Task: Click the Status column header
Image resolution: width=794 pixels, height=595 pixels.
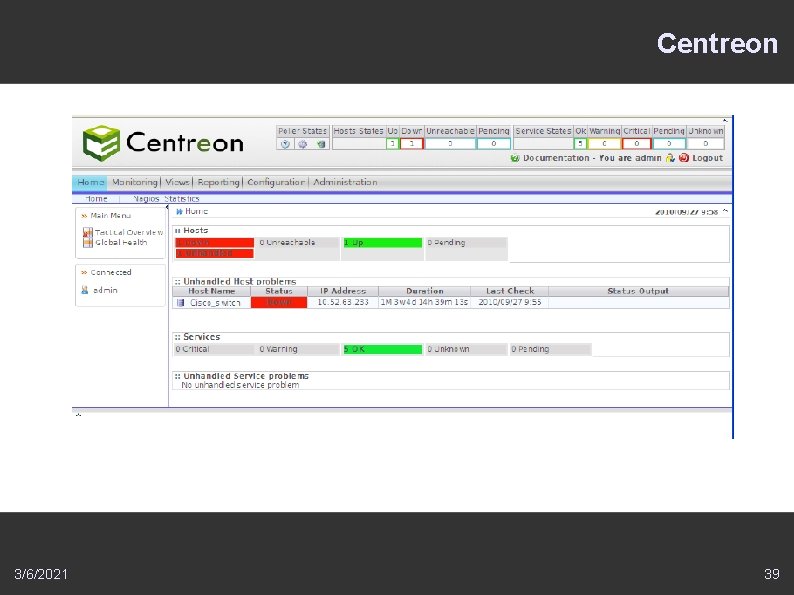Action: point(279,291)
